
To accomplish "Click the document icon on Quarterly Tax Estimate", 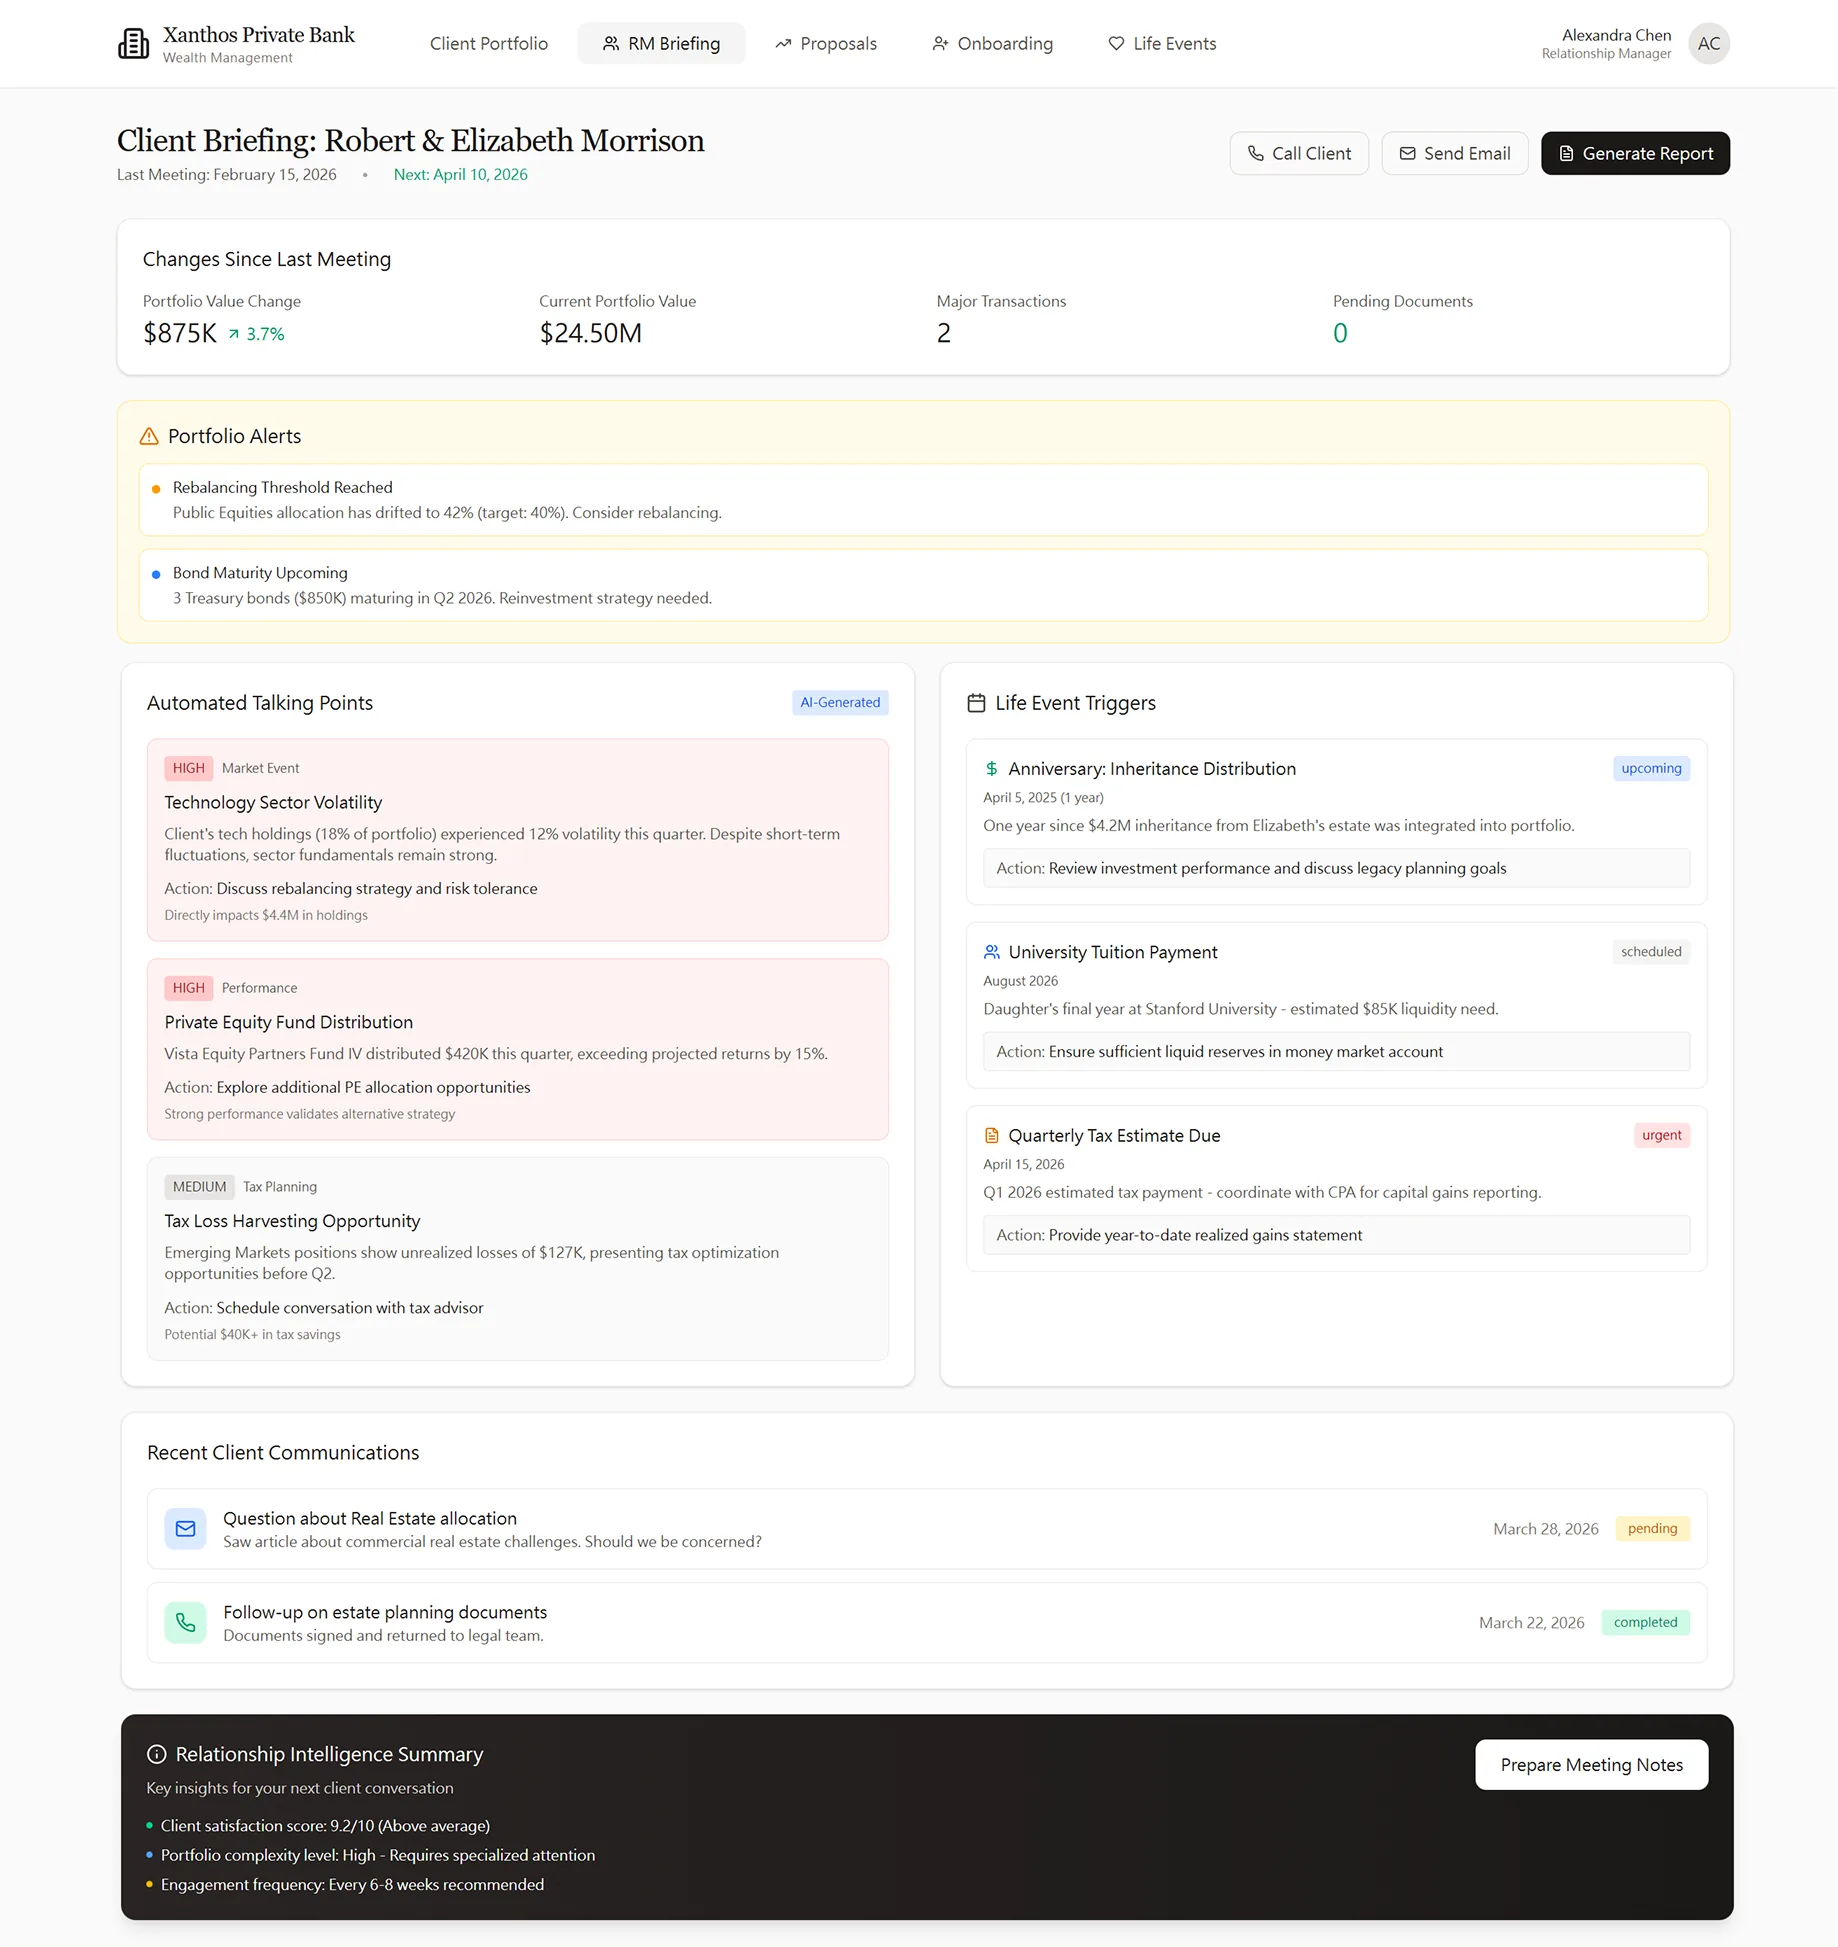I will (990, 1135).
